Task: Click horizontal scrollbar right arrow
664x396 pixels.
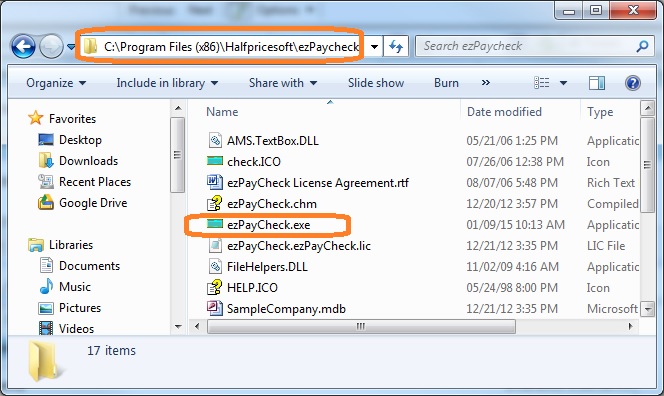Action: pyautogui.click(x=630, y=326)
